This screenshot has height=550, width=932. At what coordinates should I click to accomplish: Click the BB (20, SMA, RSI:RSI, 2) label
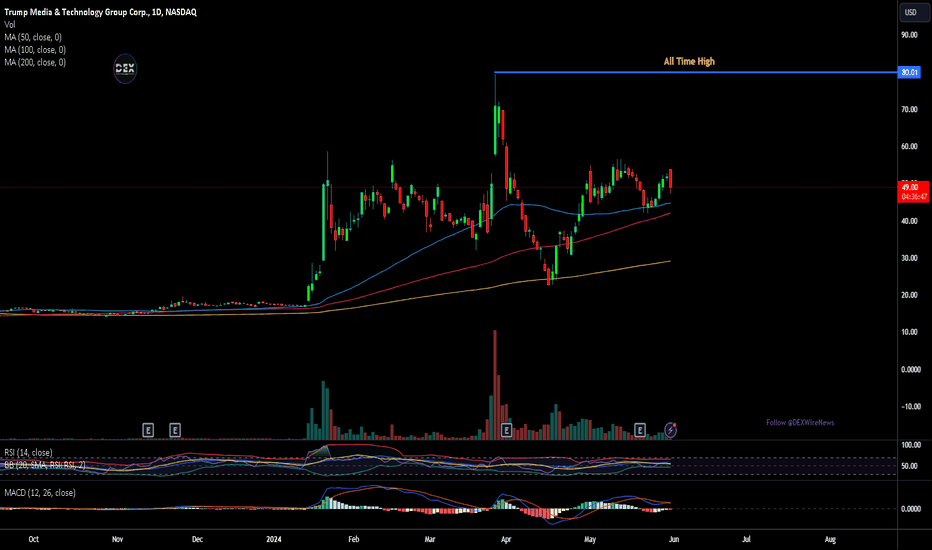[x=45, y=465]
